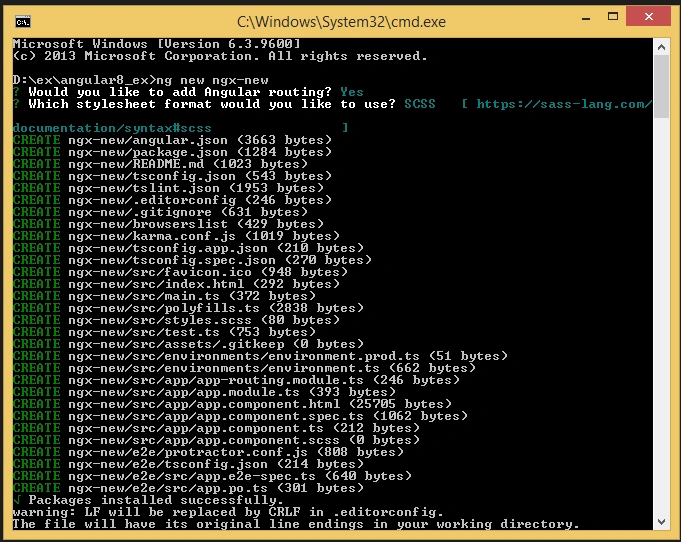Click the e2e/protractor.conf.js line
The height and width of the screenshot is (542, 681).
208,453
